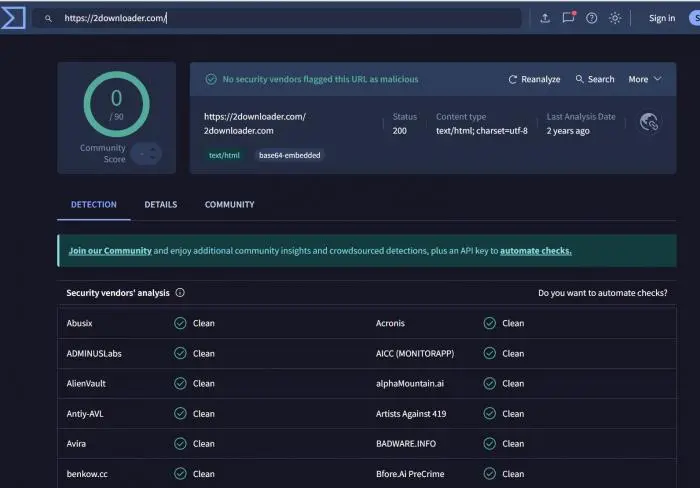Click the base64-embedded tag
This screenshot has height=488, width=700.
point(289,155)
